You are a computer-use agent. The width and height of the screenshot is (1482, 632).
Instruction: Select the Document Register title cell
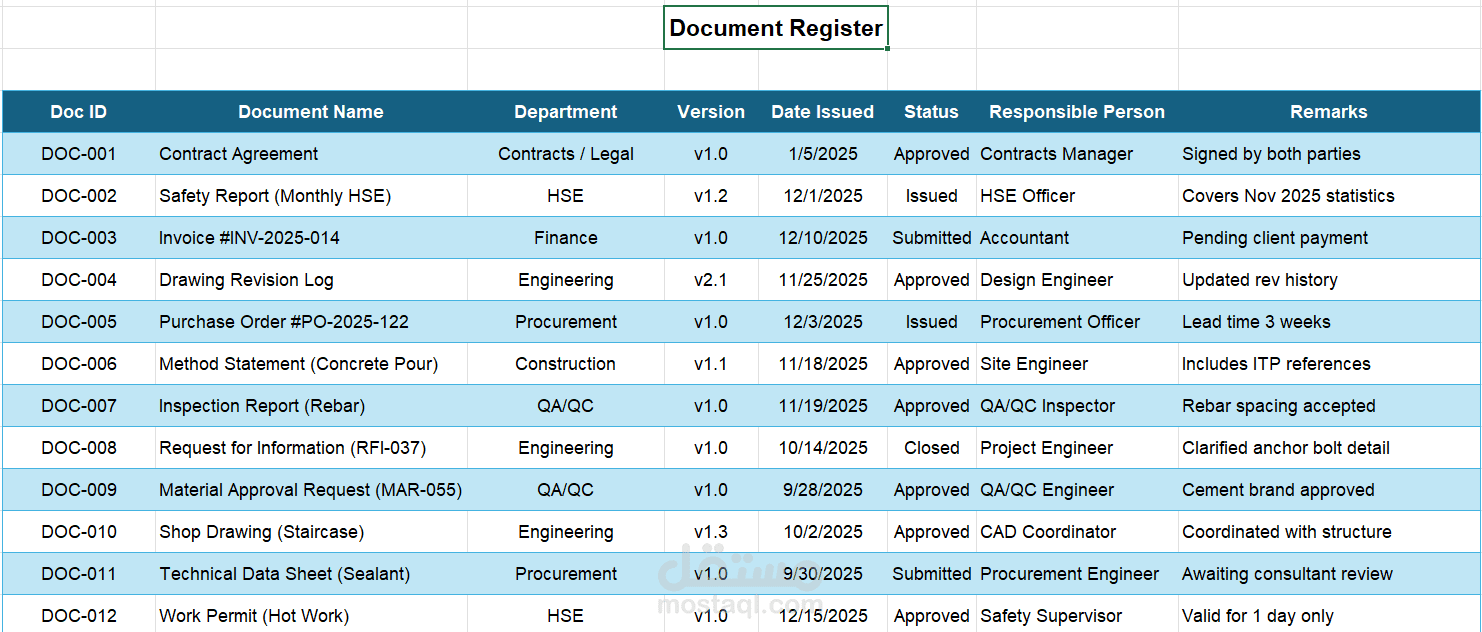coord(776,28)
